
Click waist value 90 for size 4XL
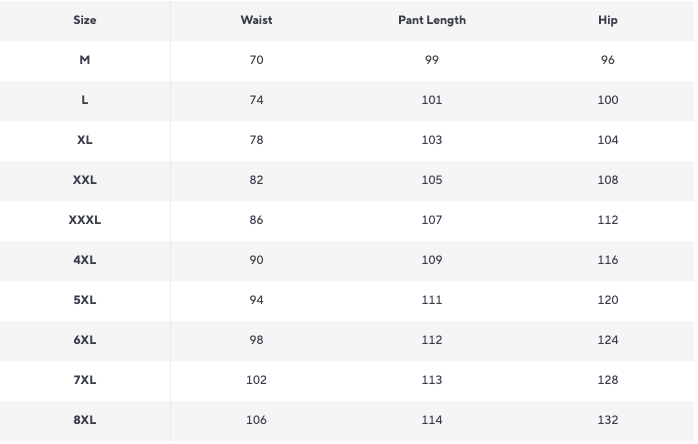tap(257, 260)
